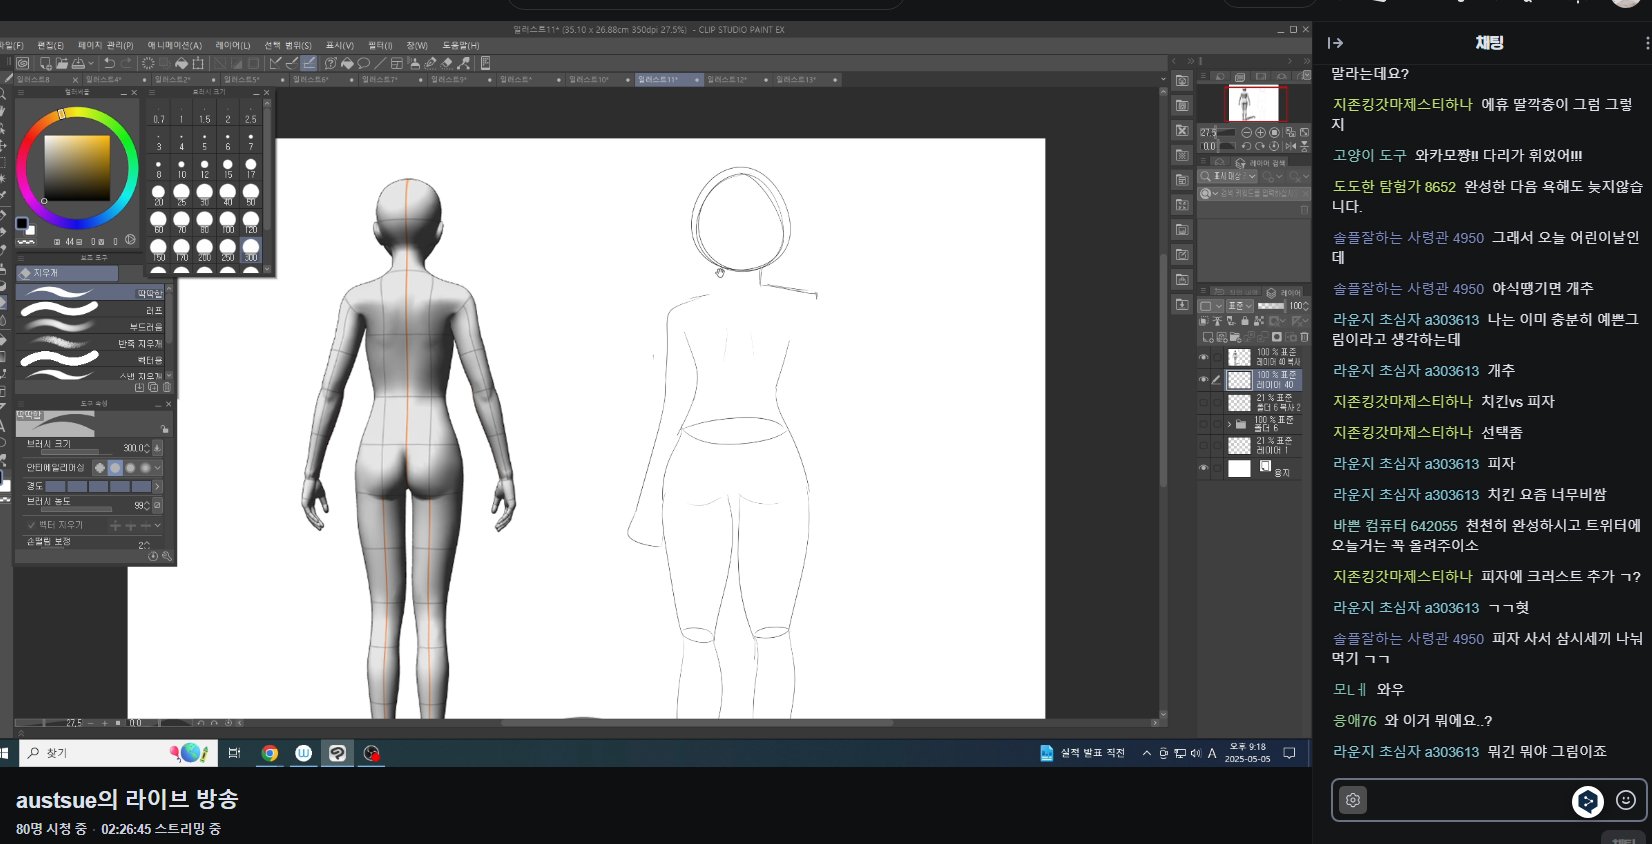
Task: Click the '브러시 농도' density slider
Action: tap(77, 509)
